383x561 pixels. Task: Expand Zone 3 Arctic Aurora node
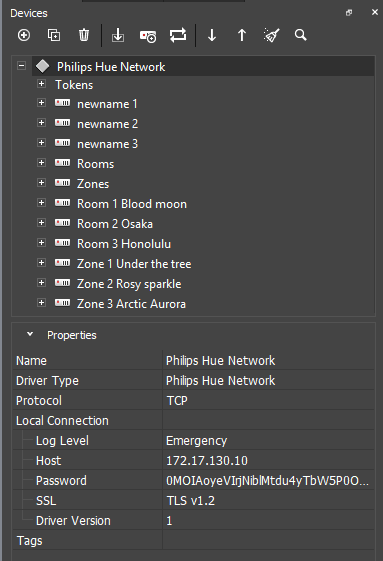tap(42, 303)
